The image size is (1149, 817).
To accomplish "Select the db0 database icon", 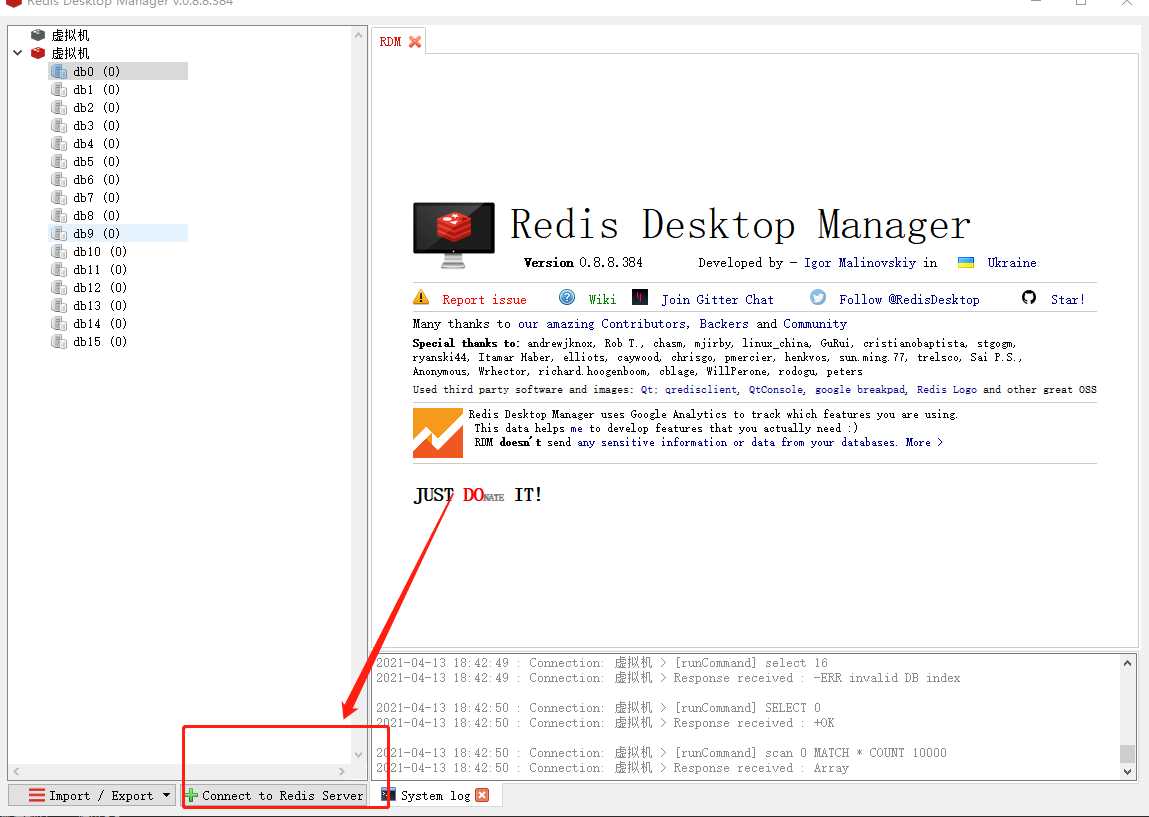I will [59, 71].
